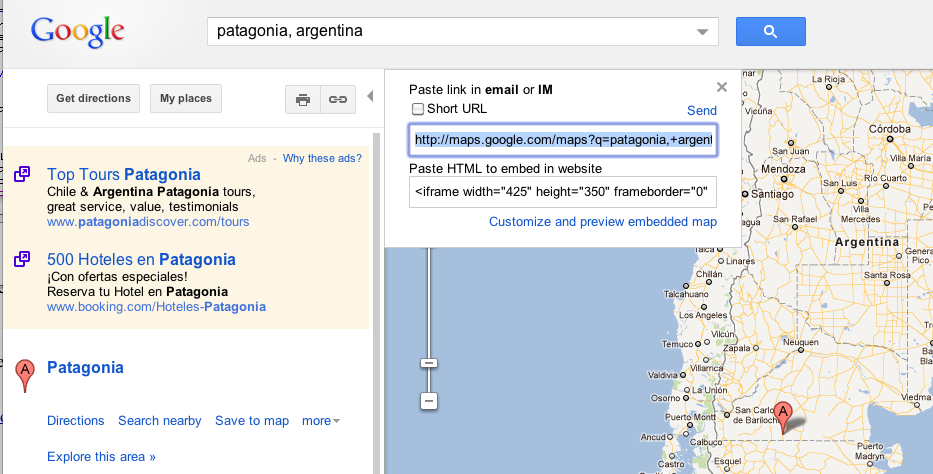Click the print icon button
Viewport: 933px width, 474px height.
pos(302,99)
